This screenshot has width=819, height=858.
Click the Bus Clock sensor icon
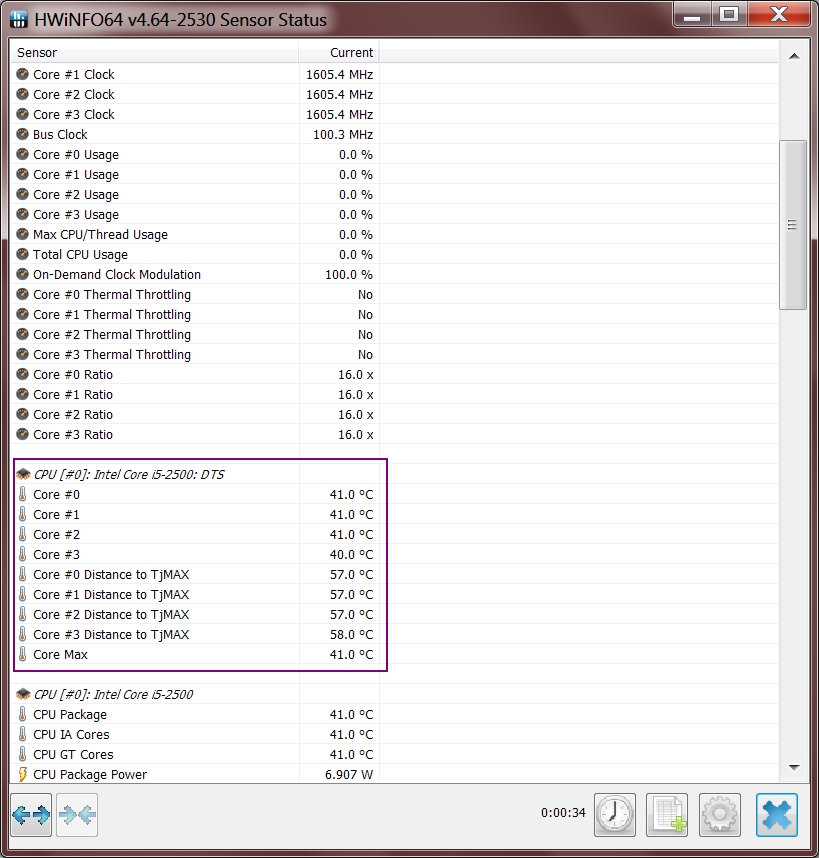22,134
